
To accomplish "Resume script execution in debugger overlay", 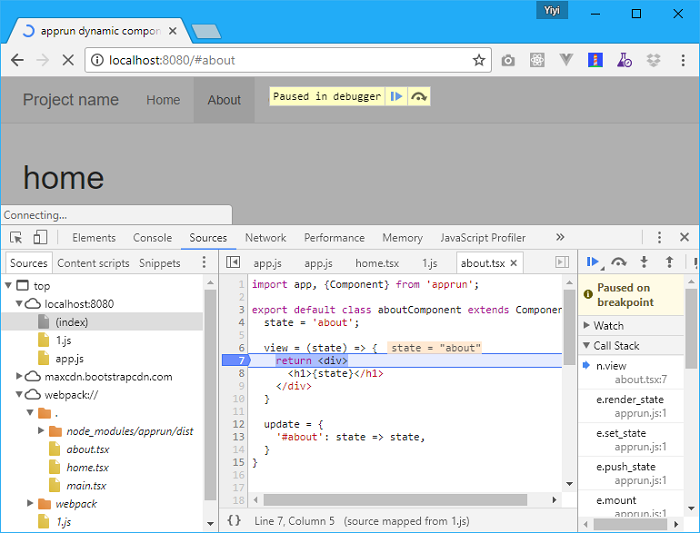I will [397, 97].
